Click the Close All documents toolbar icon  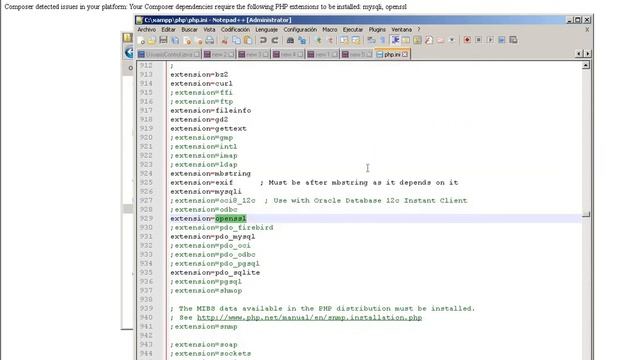tap(199, 40)
